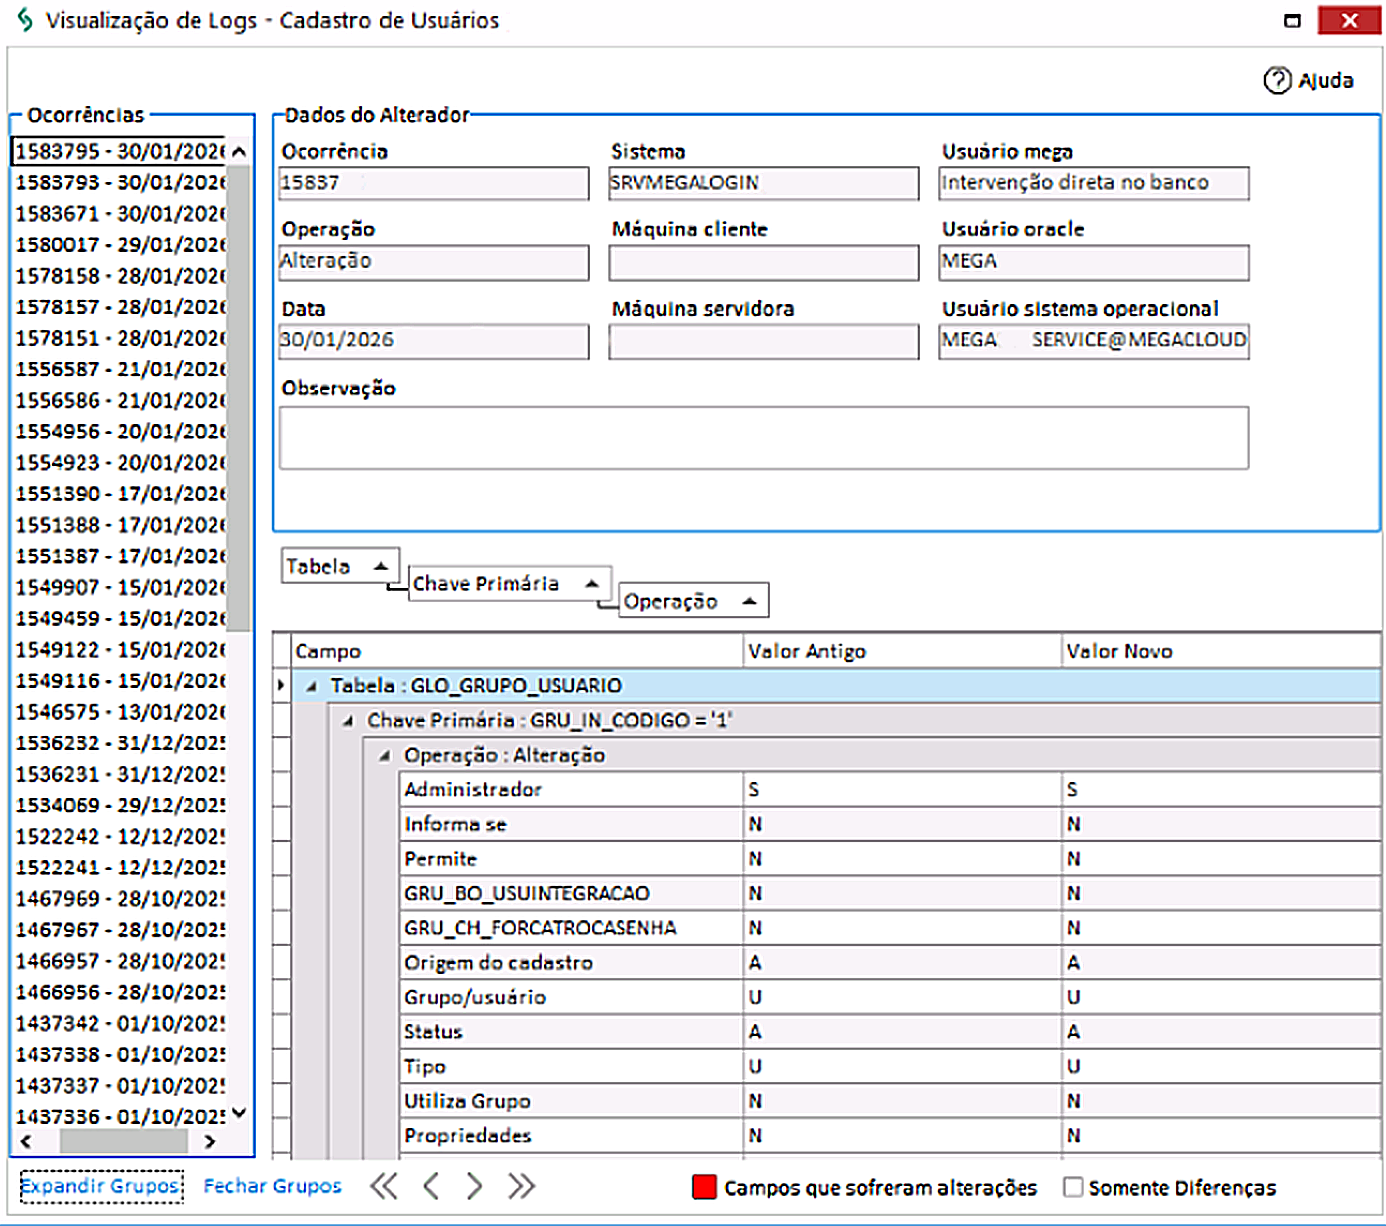Click the Administrador field row
1386x1226 pixels.
(890, 789)
